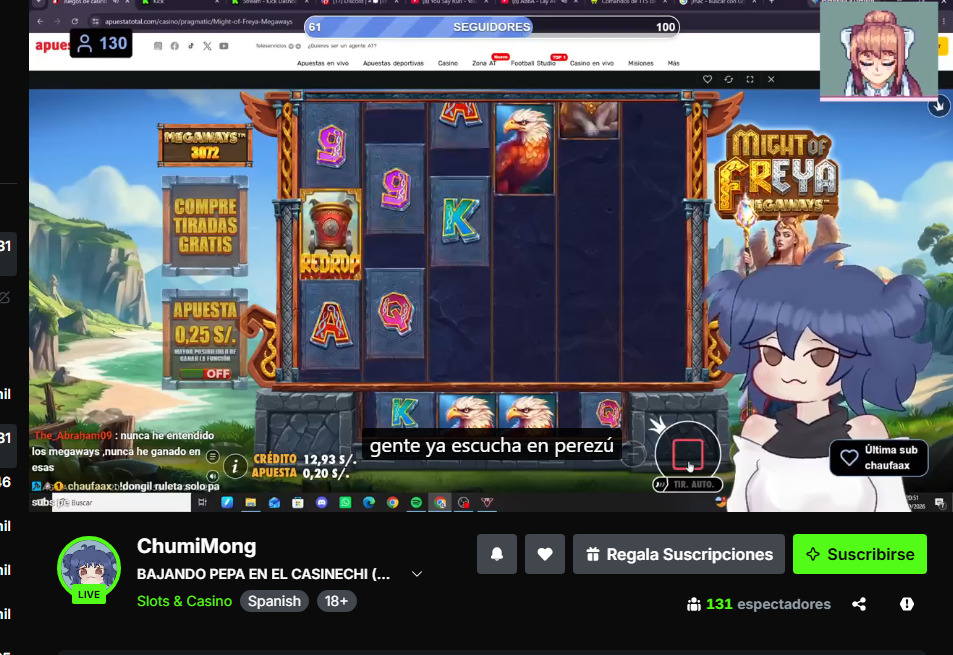Open the browser tab search chevron
The image size is (953, 655).
39,2
